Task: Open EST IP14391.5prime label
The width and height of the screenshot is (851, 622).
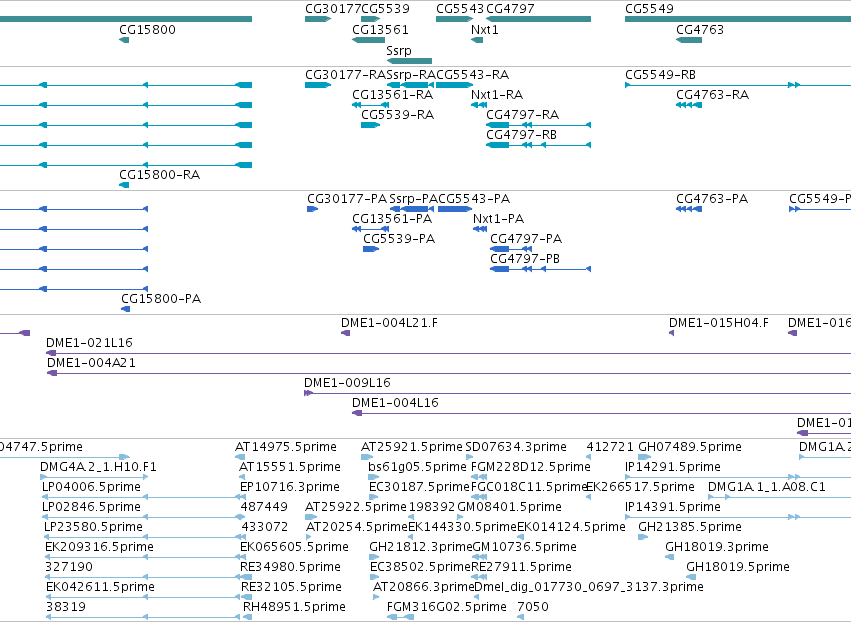Action: 673,507
